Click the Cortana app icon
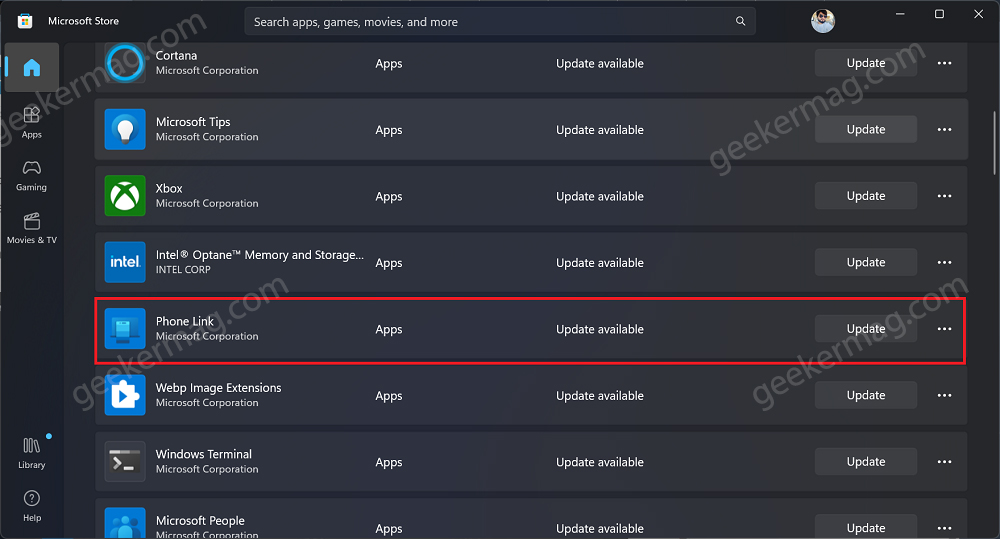The image size is (1000, 539). click(125, 63)
